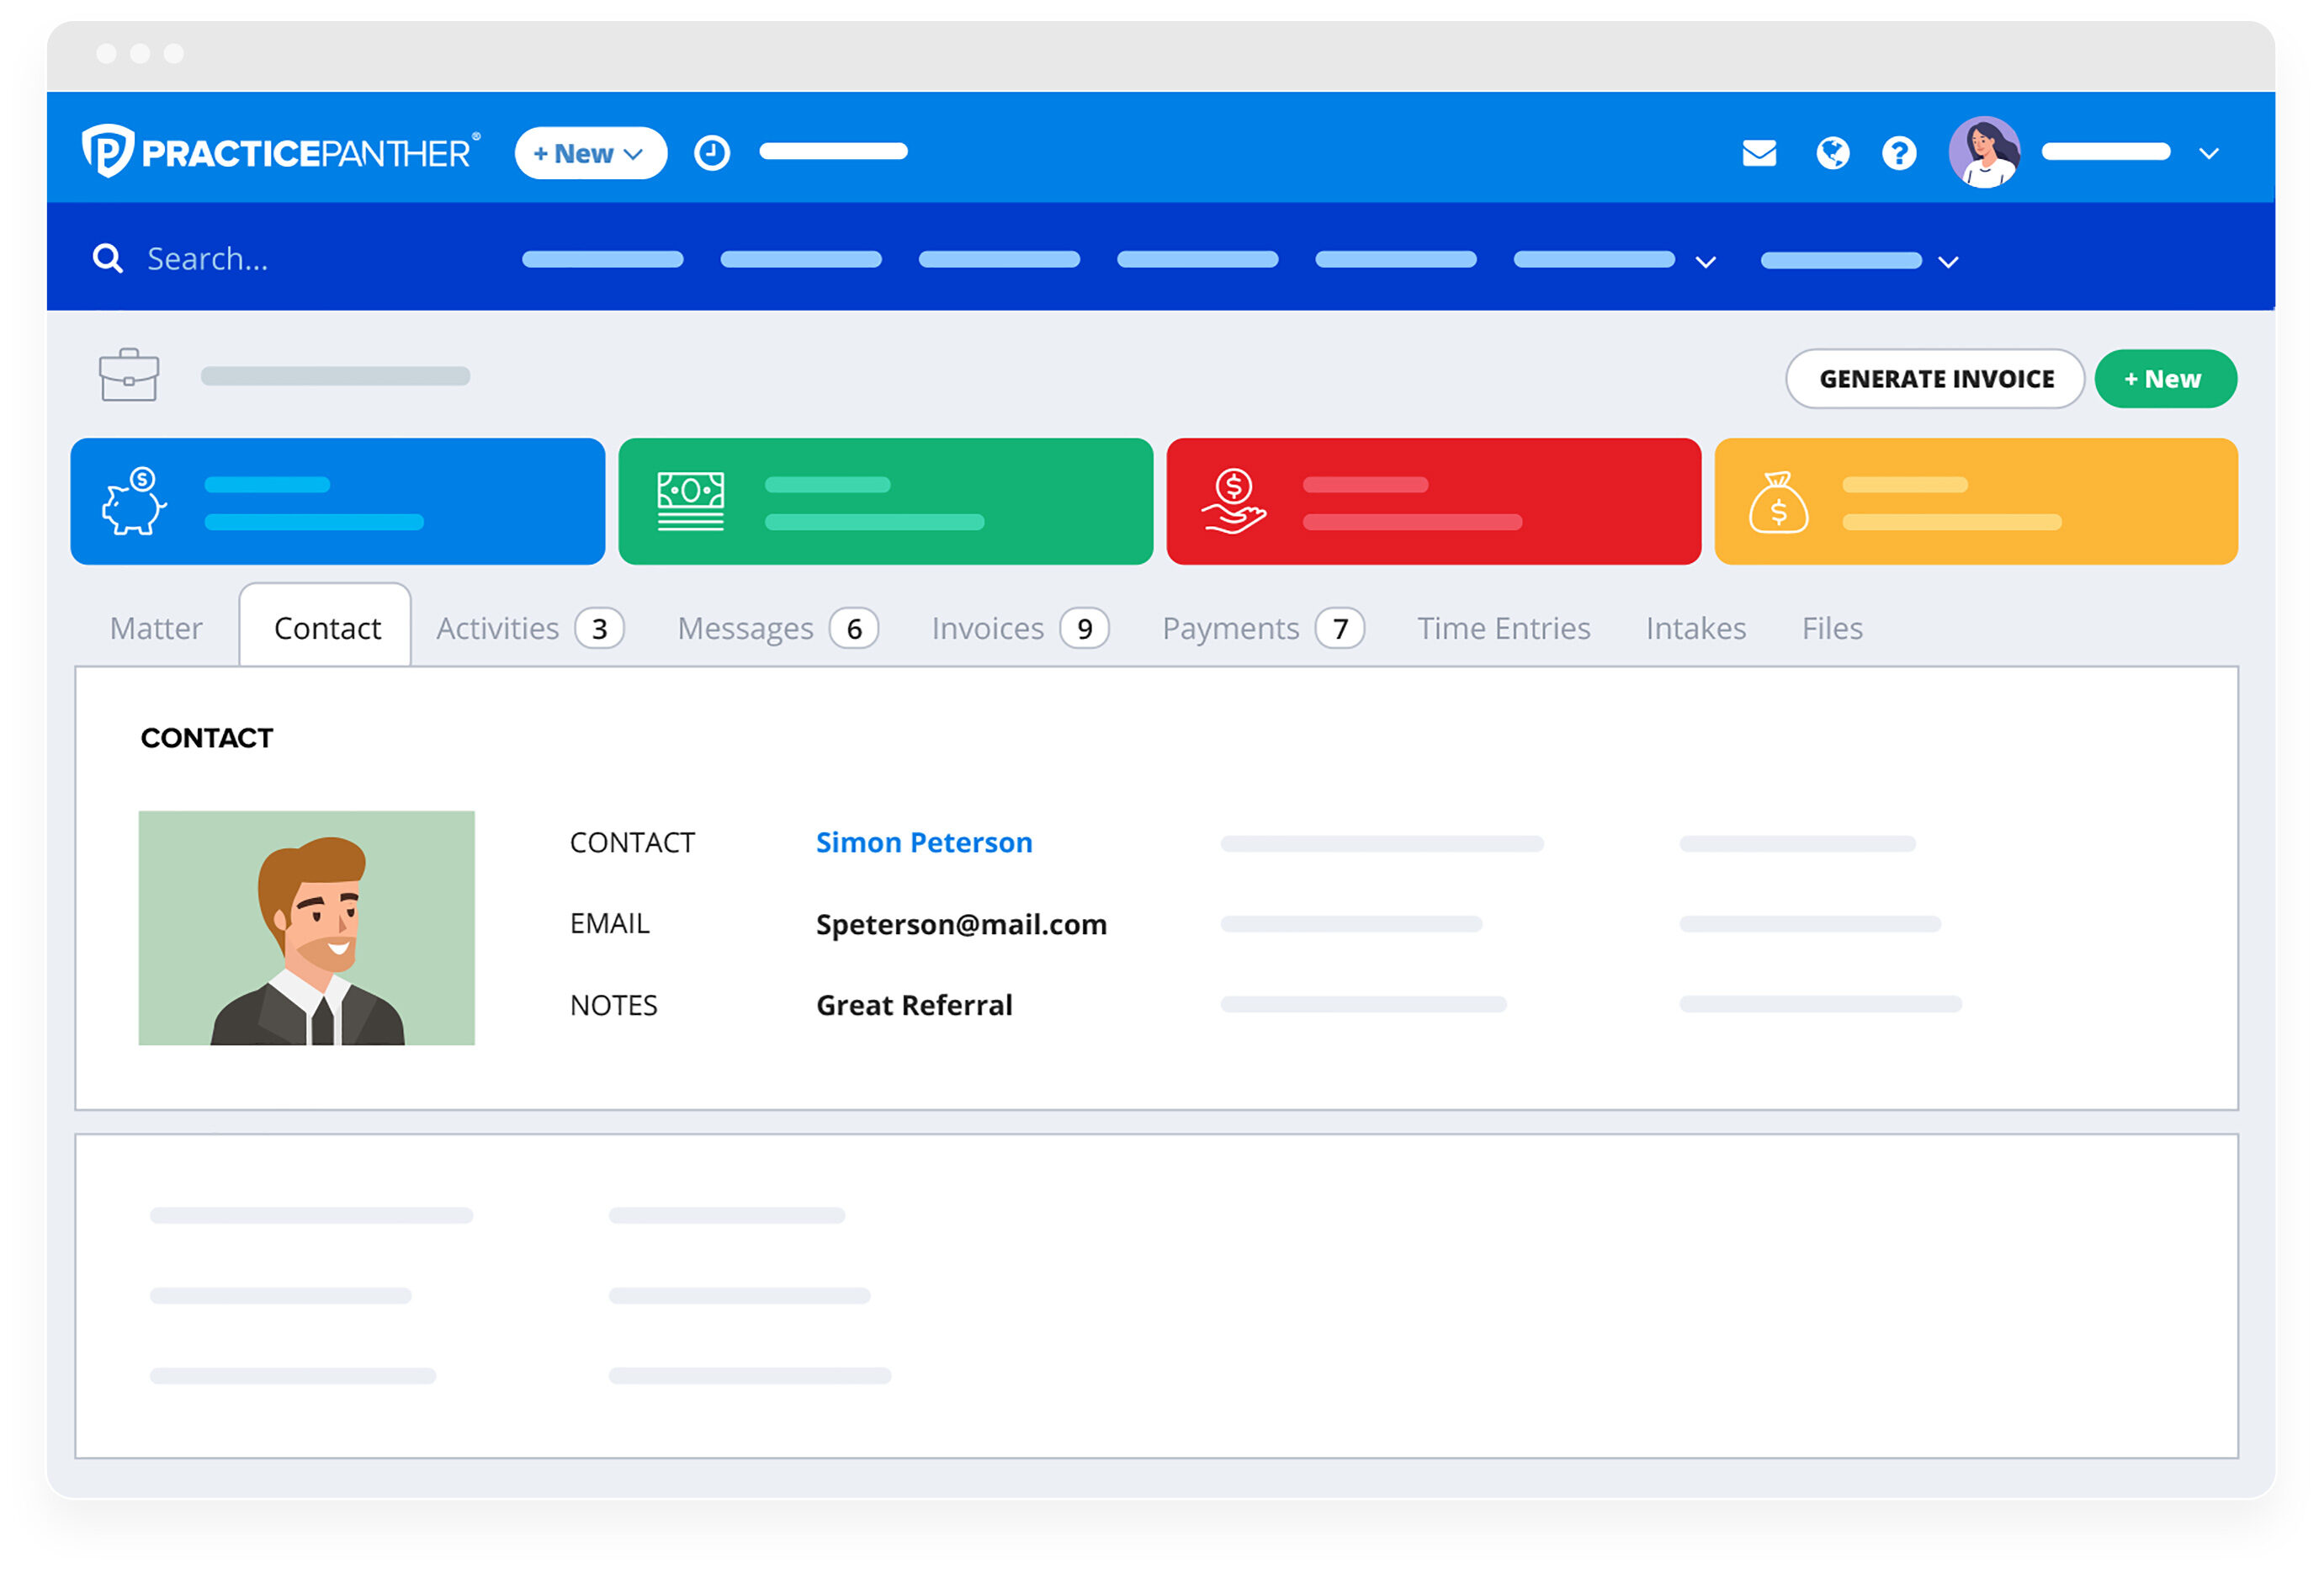Click the help question mark icon
This screenshot has height=1573, width=2324.
click(x=1907, y=151)
